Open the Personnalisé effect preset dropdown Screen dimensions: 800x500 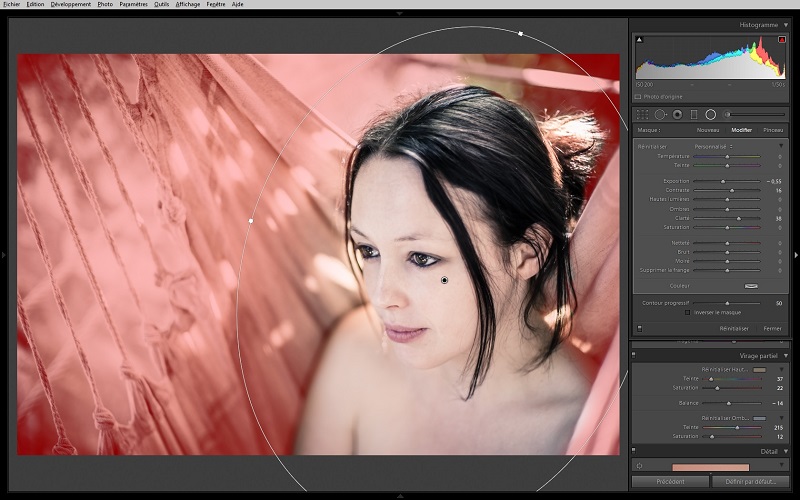tap(713, 147)
